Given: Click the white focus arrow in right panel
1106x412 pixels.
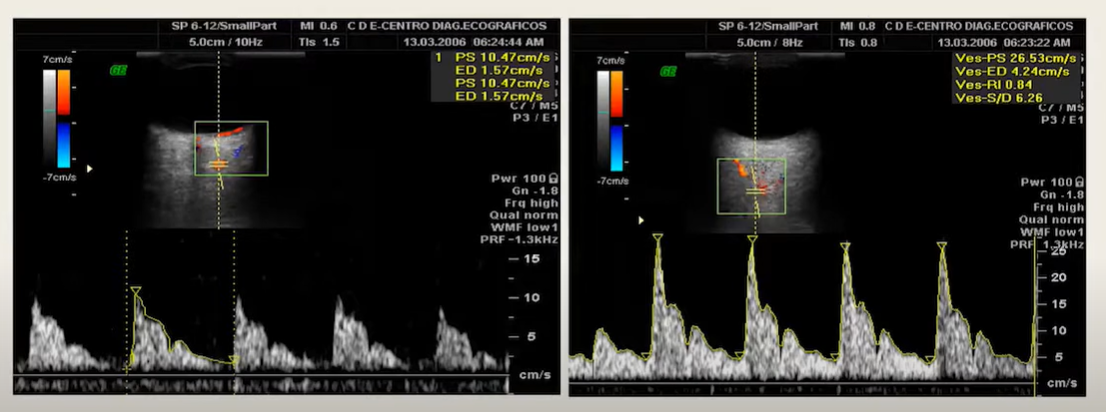Looking at the screenshot, I should coord(641,220).
